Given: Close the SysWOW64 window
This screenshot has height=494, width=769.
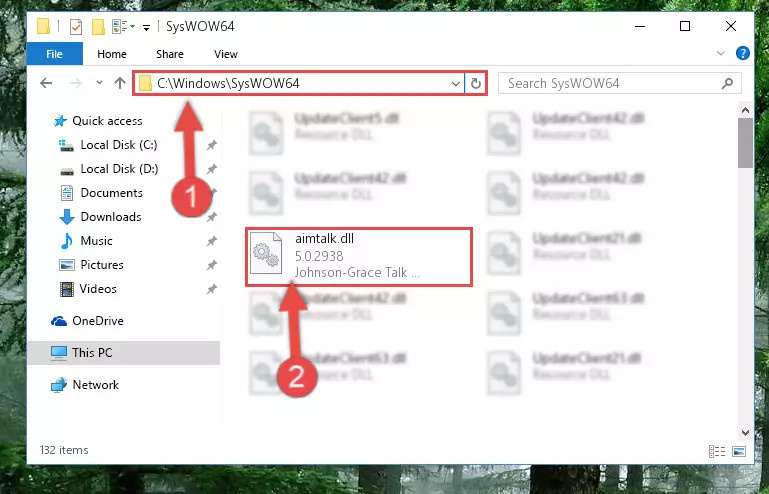Looking at the screenshot, I should (731, 26).
